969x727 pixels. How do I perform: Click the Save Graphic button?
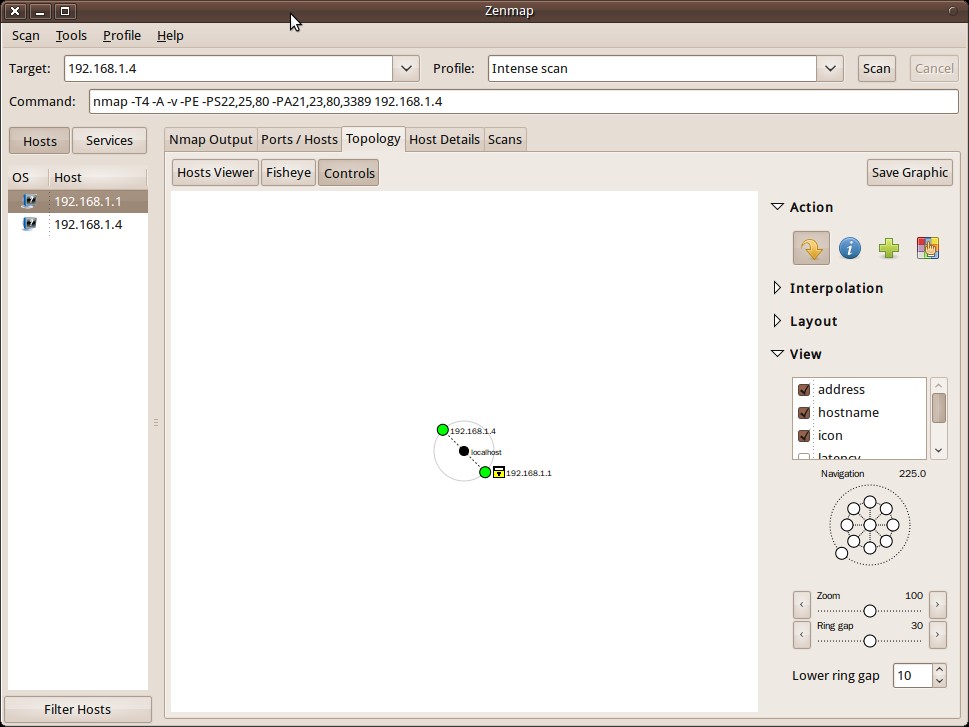910,172
